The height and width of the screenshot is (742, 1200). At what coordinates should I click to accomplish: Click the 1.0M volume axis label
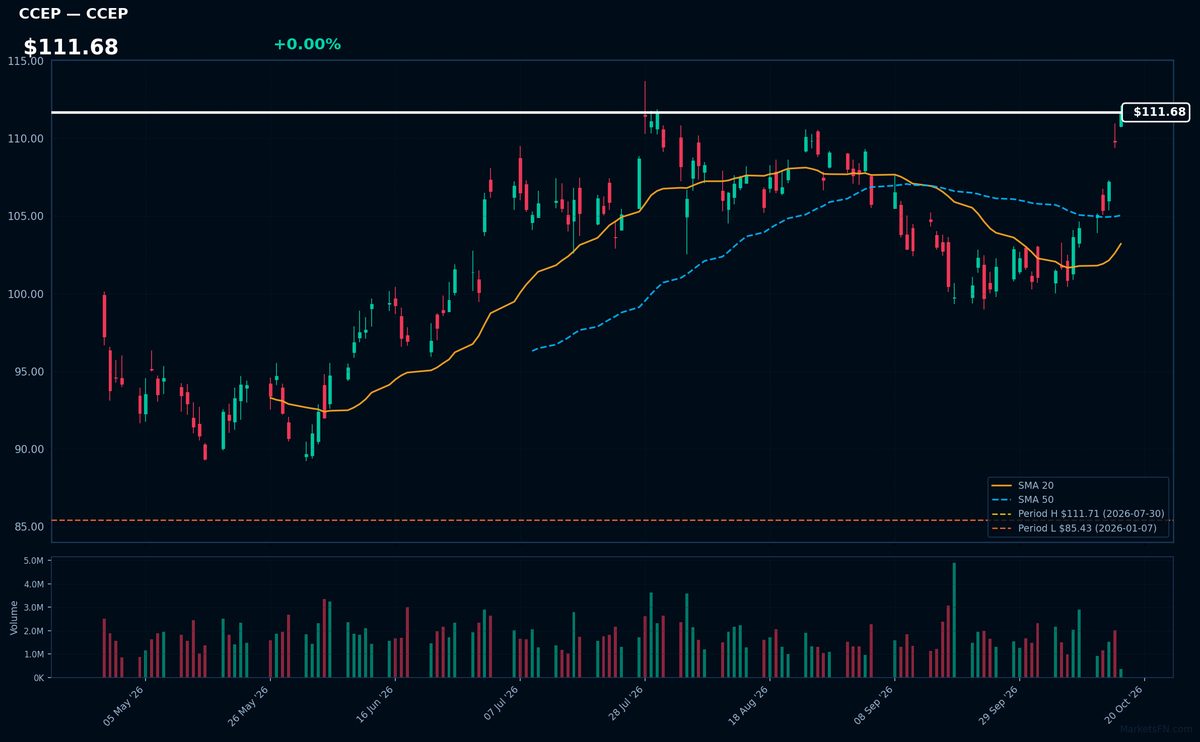33,654
